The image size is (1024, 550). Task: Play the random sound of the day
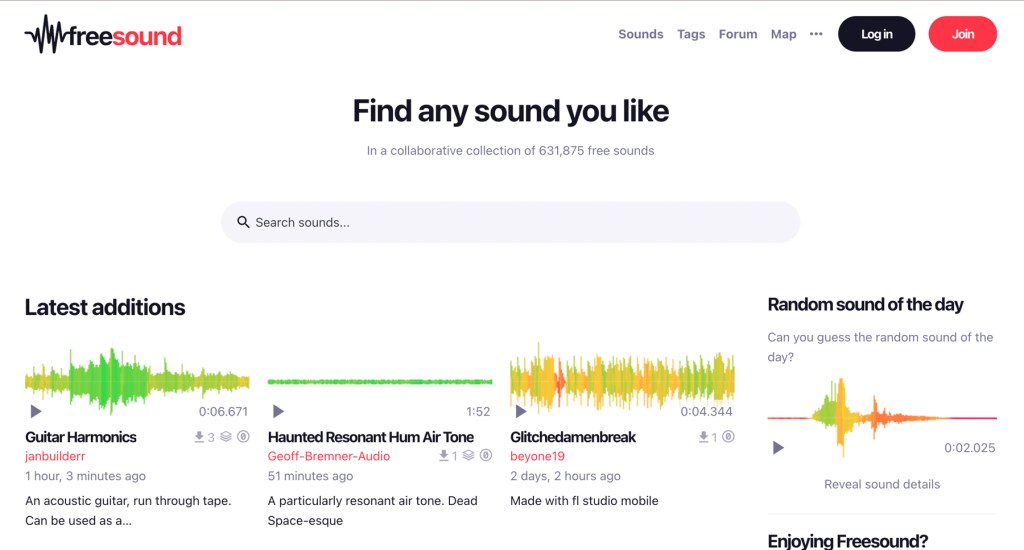tap(778, 448)
